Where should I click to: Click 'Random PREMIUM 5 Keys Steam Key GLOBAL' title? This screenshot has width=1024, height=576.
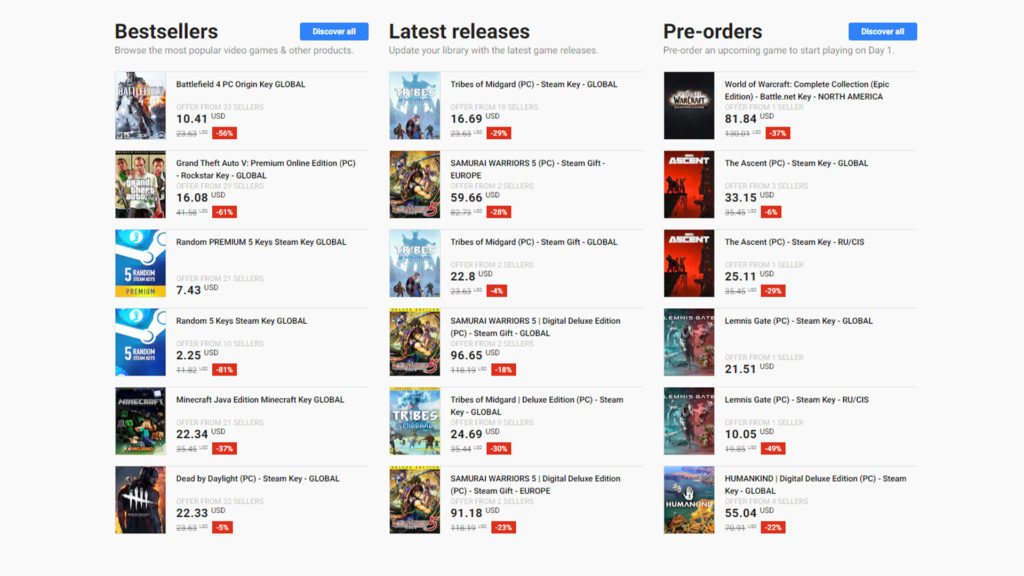[261, 242]
